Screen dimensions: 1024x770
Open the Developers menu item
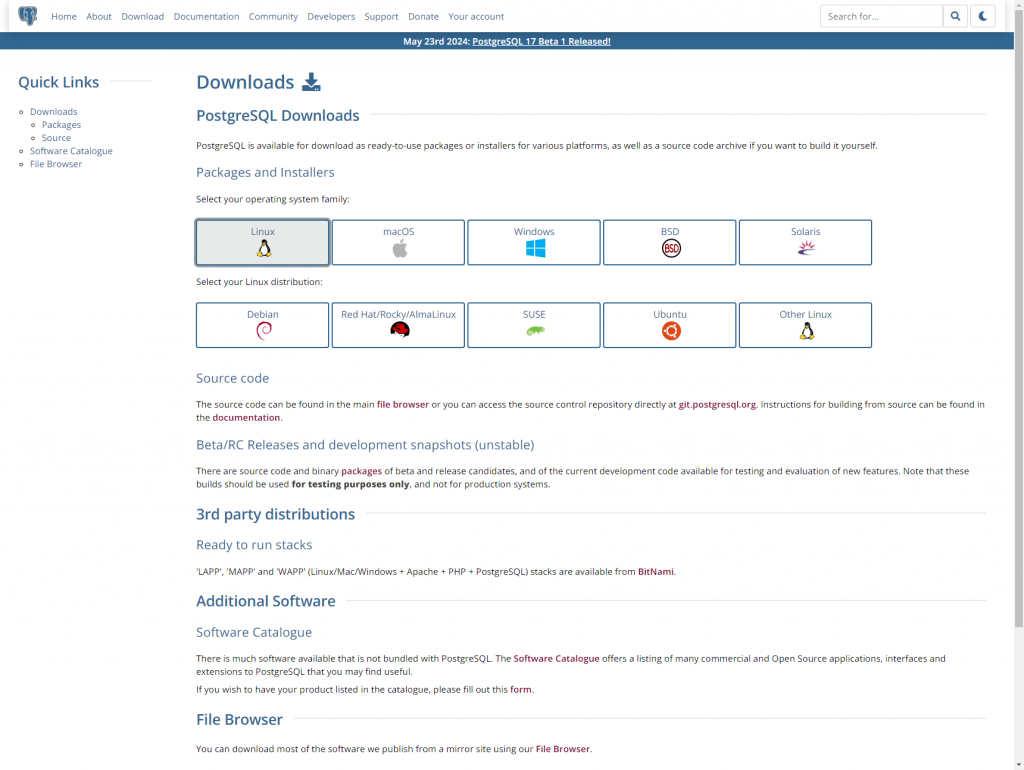(x=331, y=16)
